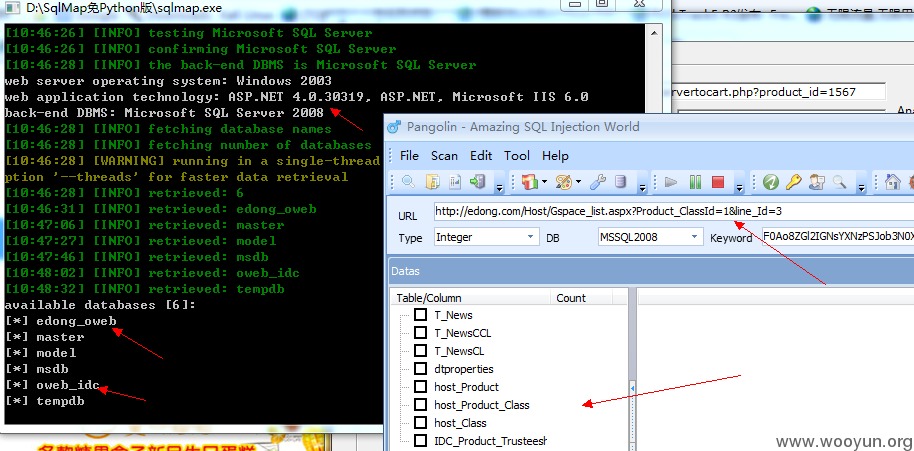Stop the scan with the red square icon
Viewport: 914px width, 451px height.
(718, 182)
